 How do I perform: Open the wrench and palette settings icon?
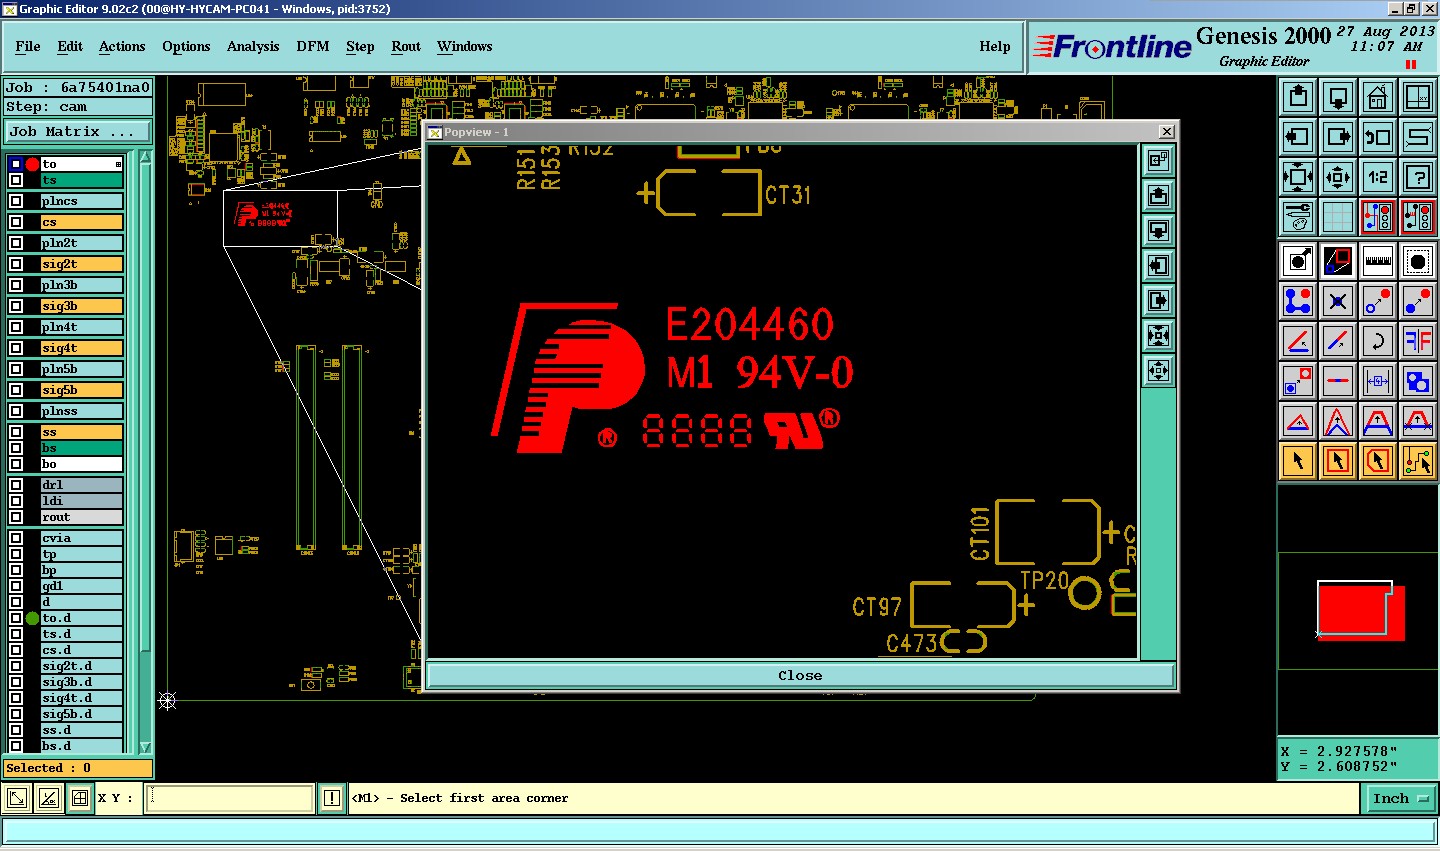coord(1298,216)
